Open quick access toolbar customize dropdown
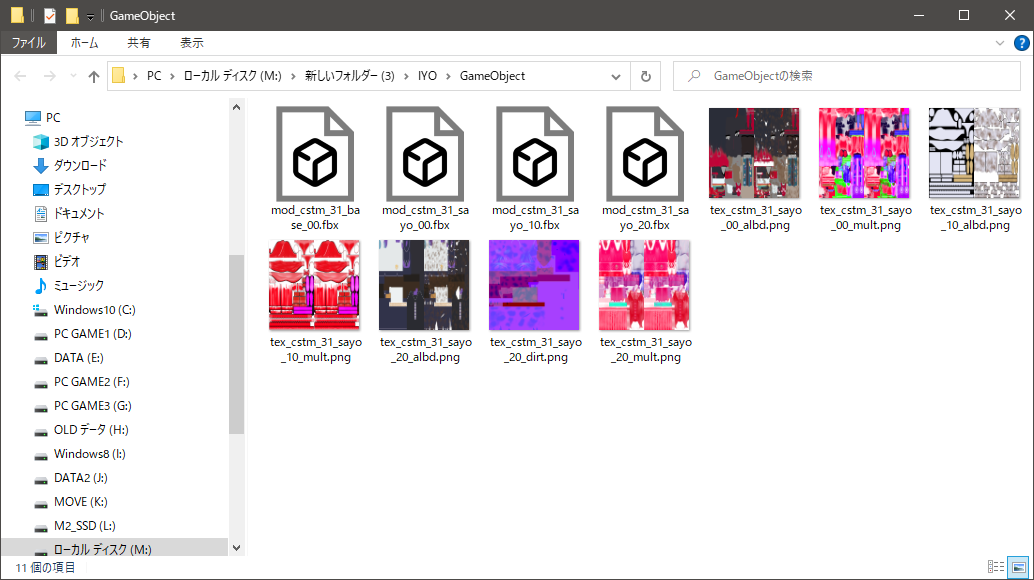The height and width of the screenshot is (580, 1034). coord(90,16)
